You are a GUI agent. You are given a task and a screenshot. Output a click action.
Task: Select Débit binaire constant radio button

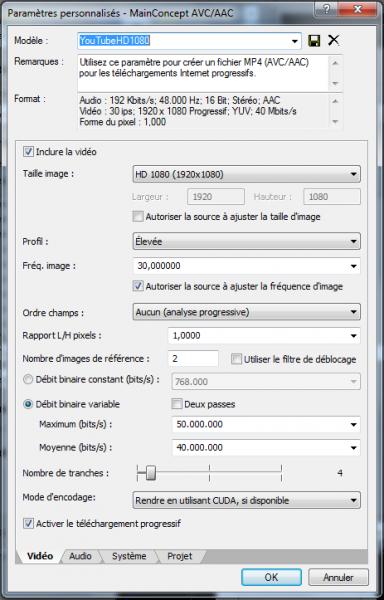[28, 380]
